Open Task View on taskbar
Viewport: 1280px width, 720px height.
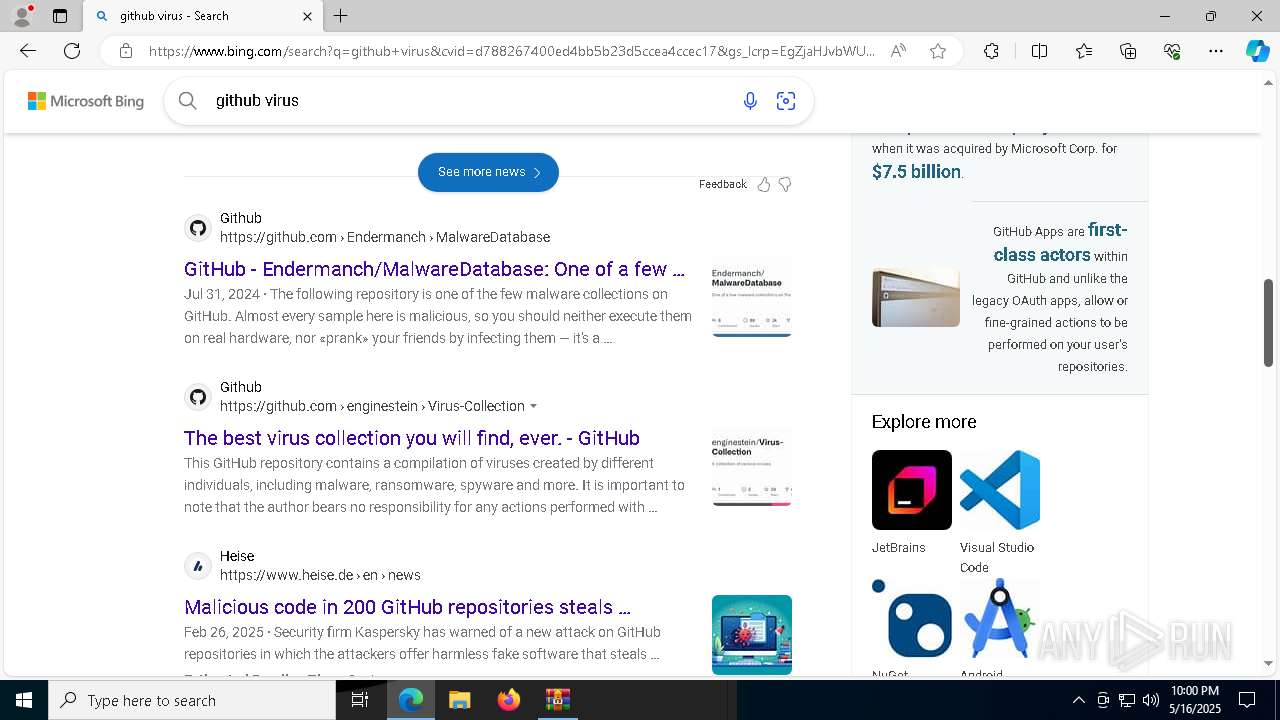coord(361,700)
